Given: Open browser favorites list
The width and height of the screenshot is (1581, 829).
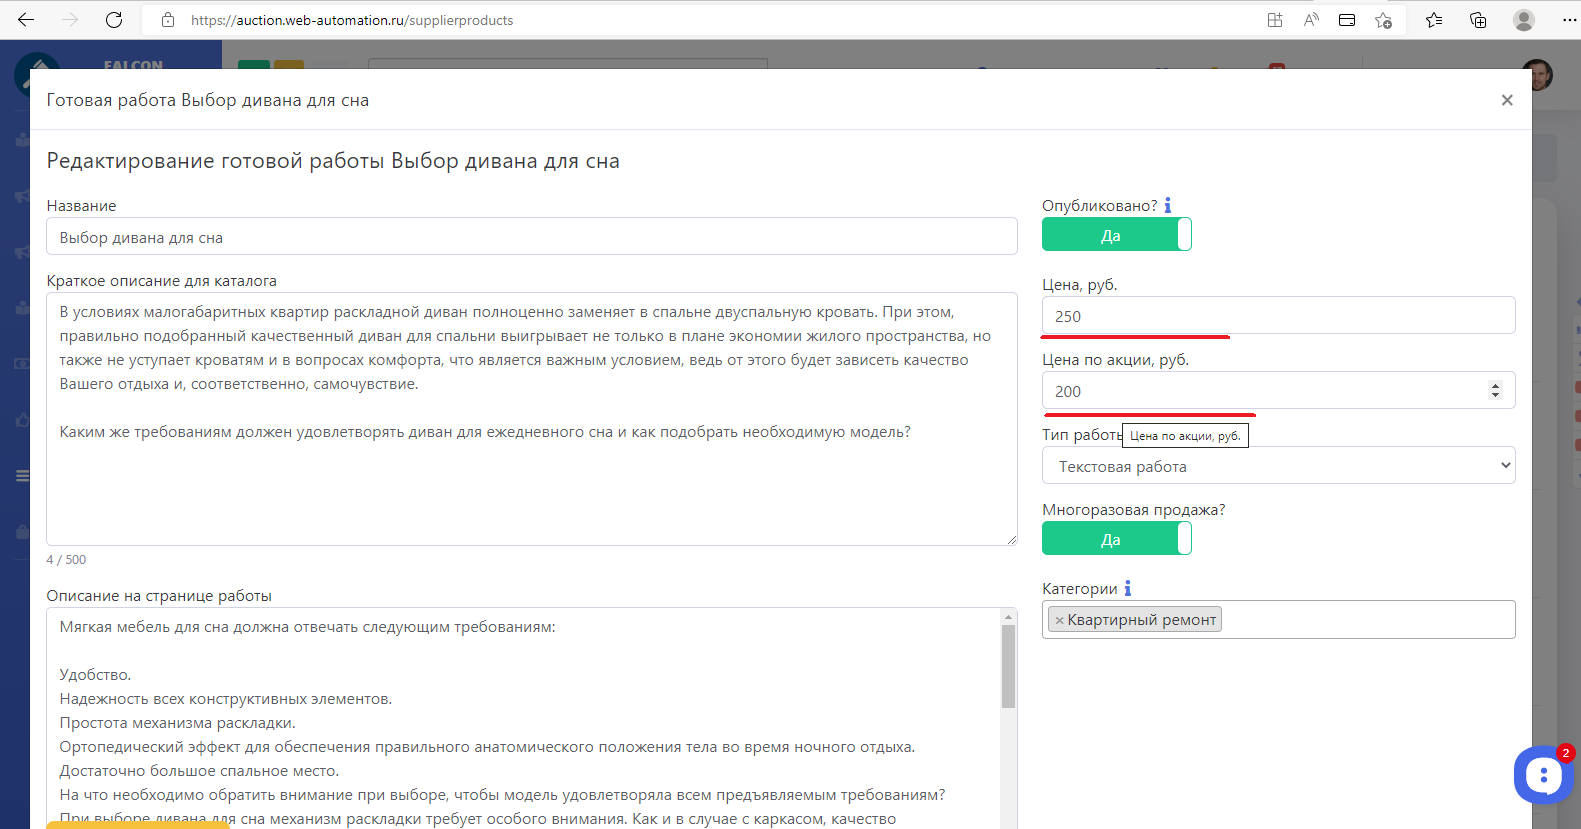Looking at the screenshot, I should (1434, 20).
